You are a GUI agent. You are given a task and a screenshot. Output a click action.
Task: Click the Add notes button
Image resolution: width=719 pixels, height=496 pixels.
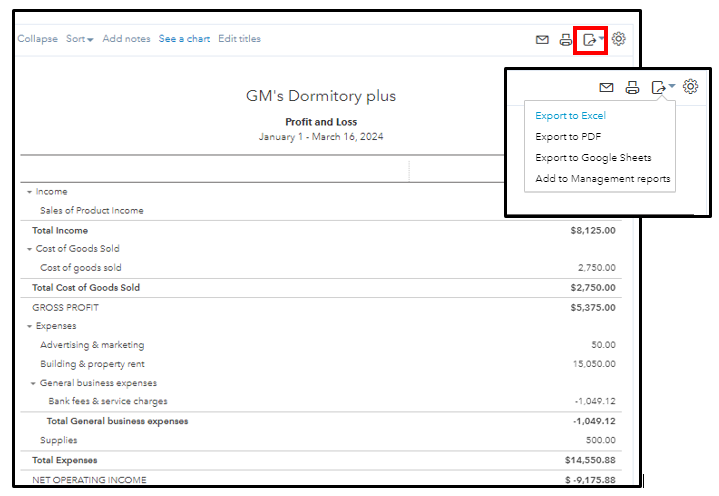click(126, 39)
